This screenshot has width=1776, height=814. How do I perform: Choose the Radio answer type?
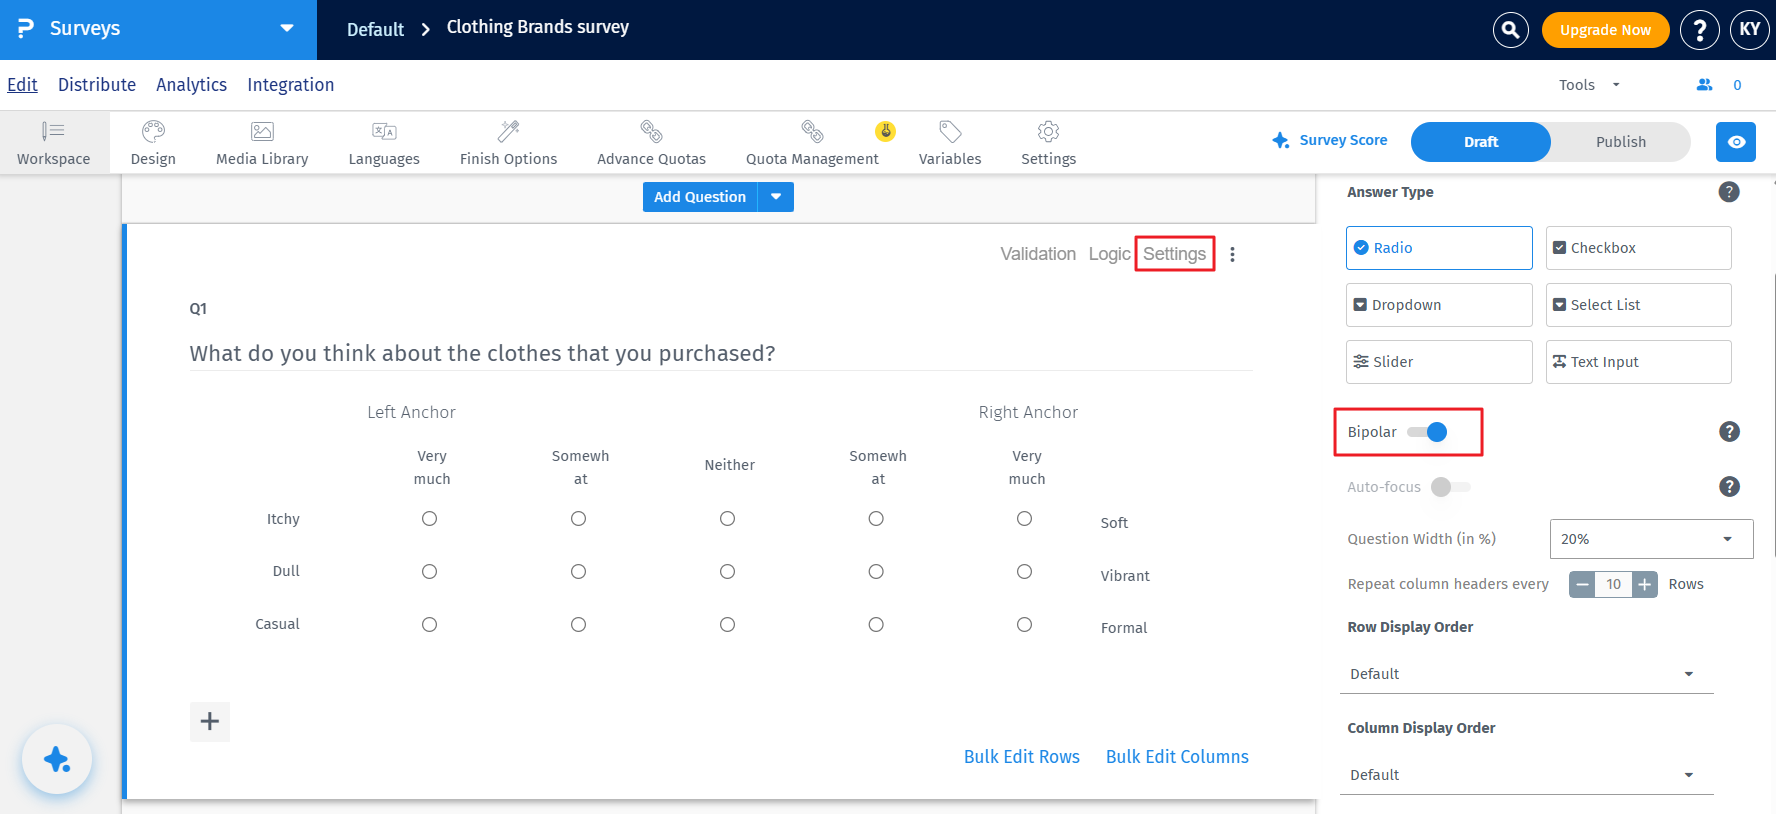[1439, 248]
